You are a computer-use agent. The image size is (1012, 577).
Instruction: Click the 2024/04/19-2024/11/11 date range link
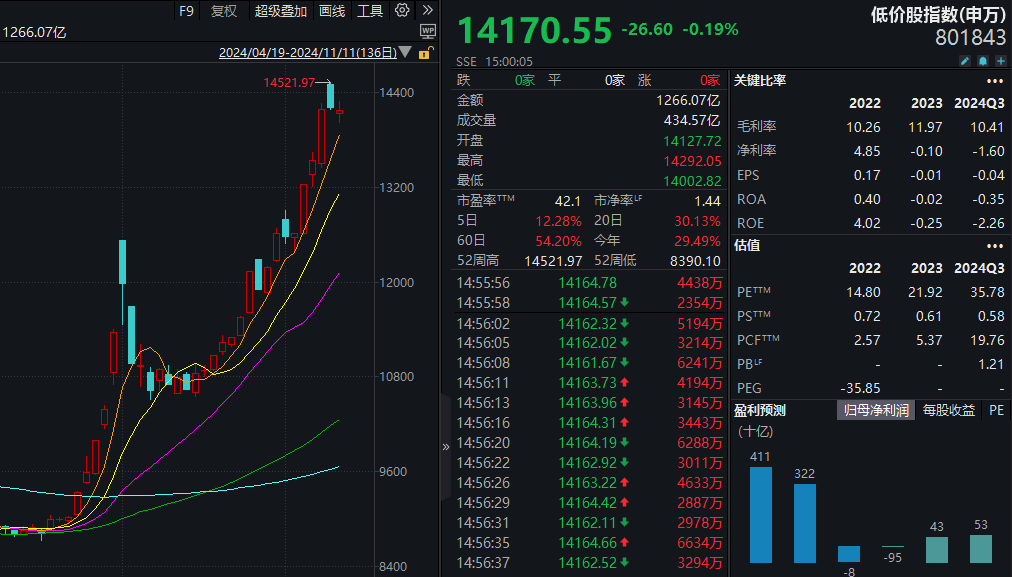pos(307,53)
